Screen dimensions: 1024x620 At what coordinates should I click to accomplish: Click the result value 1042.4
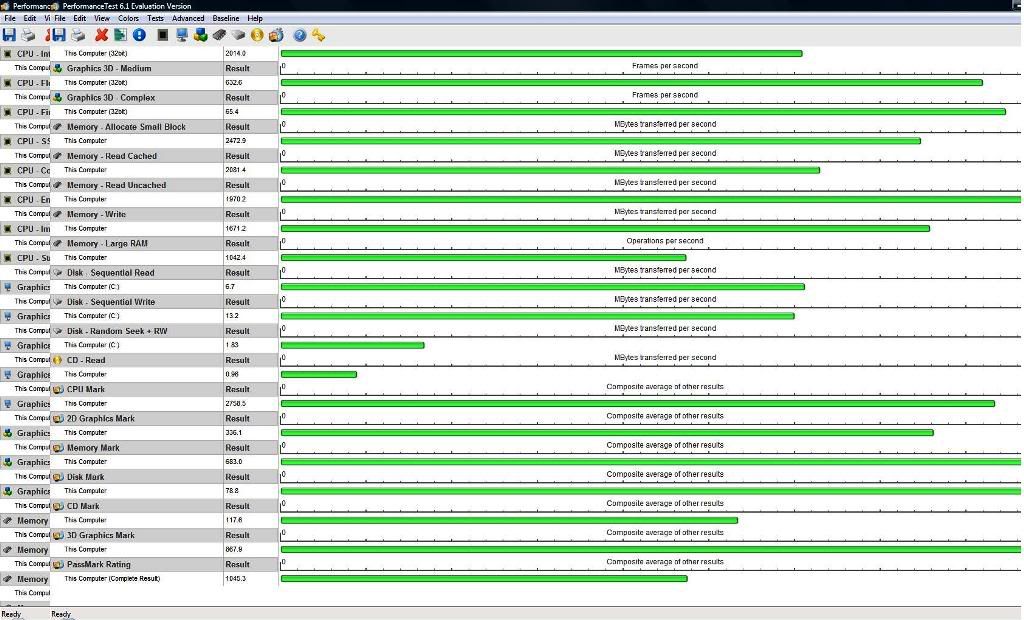click(235, 257)
